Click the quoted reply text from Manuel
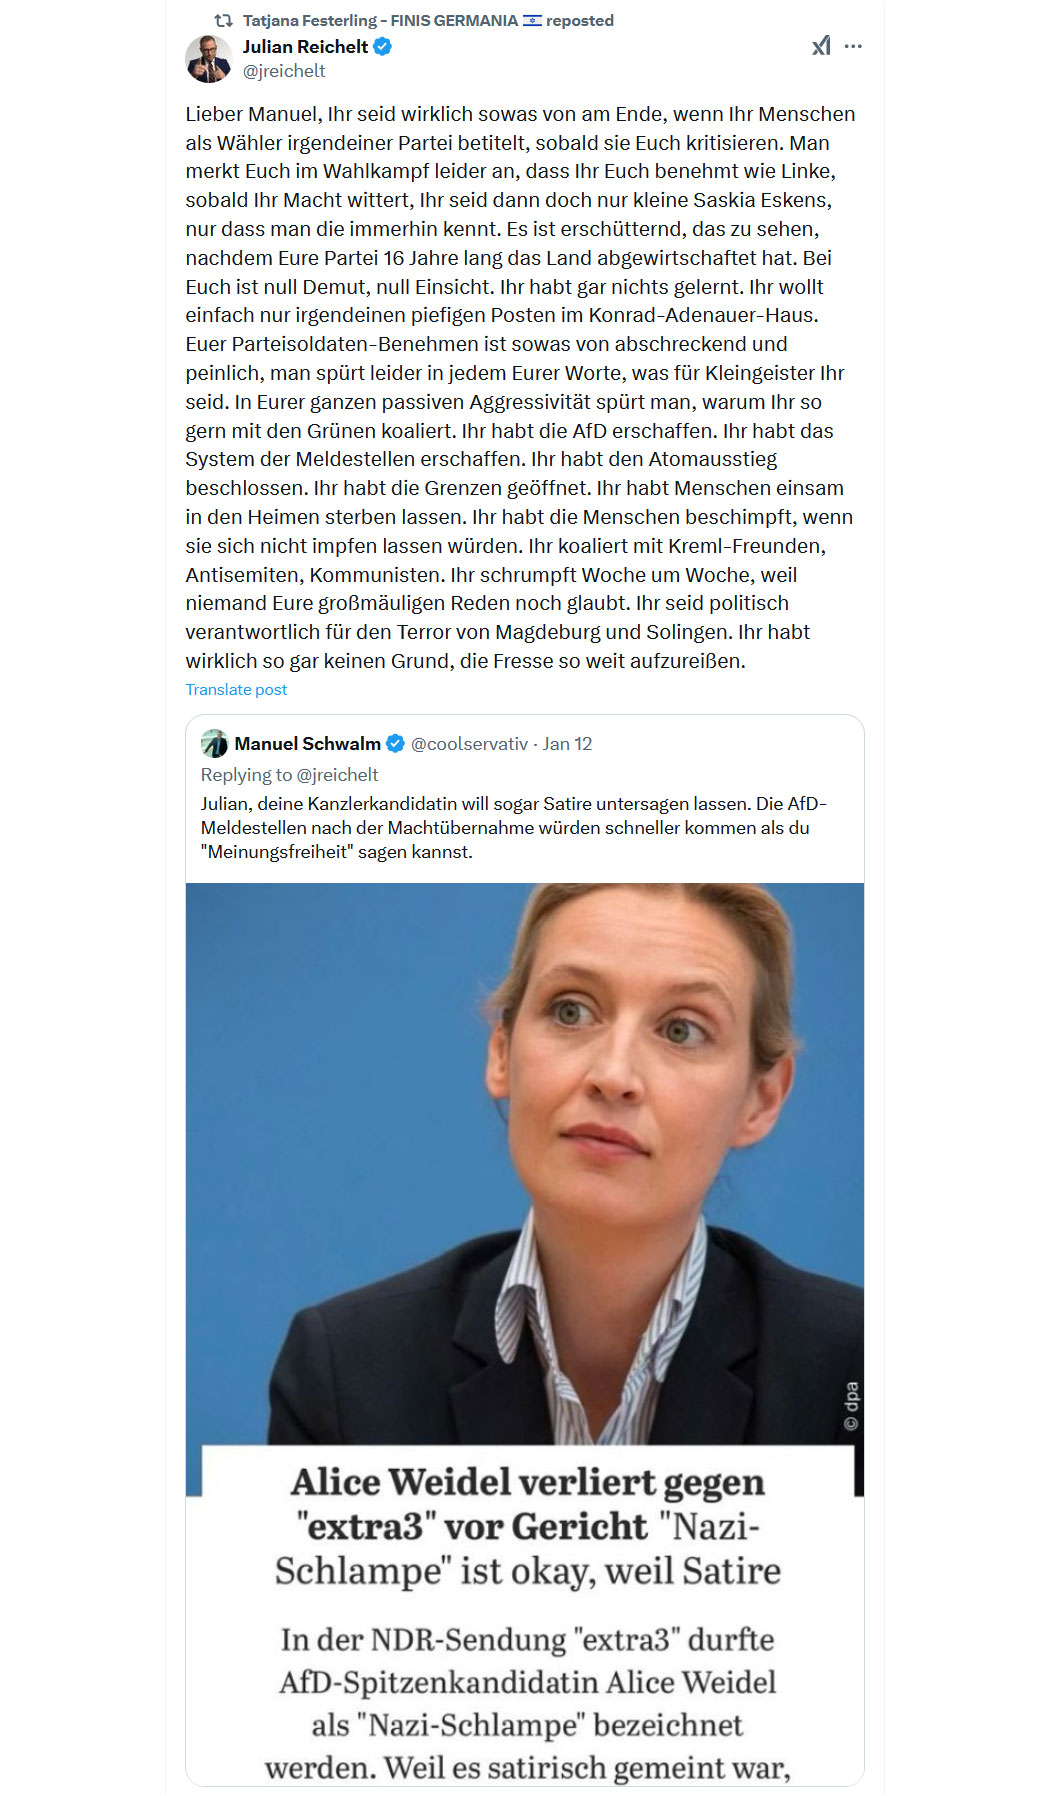1050x1796 pixels. click(514, 828)
